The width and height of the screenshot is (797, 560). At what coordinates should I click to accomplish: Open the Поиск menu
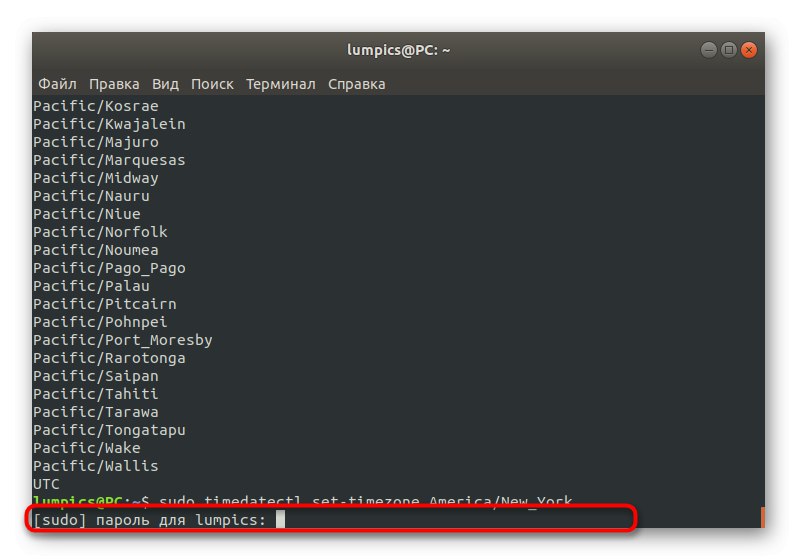212,84
